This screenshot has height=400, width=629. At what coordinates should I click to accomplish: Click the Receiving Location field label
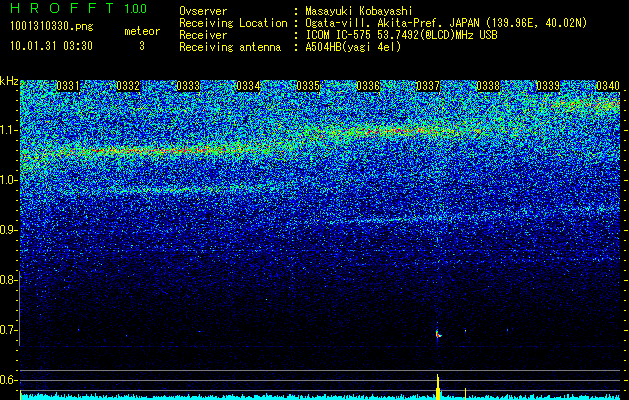(x=233, y=23)
